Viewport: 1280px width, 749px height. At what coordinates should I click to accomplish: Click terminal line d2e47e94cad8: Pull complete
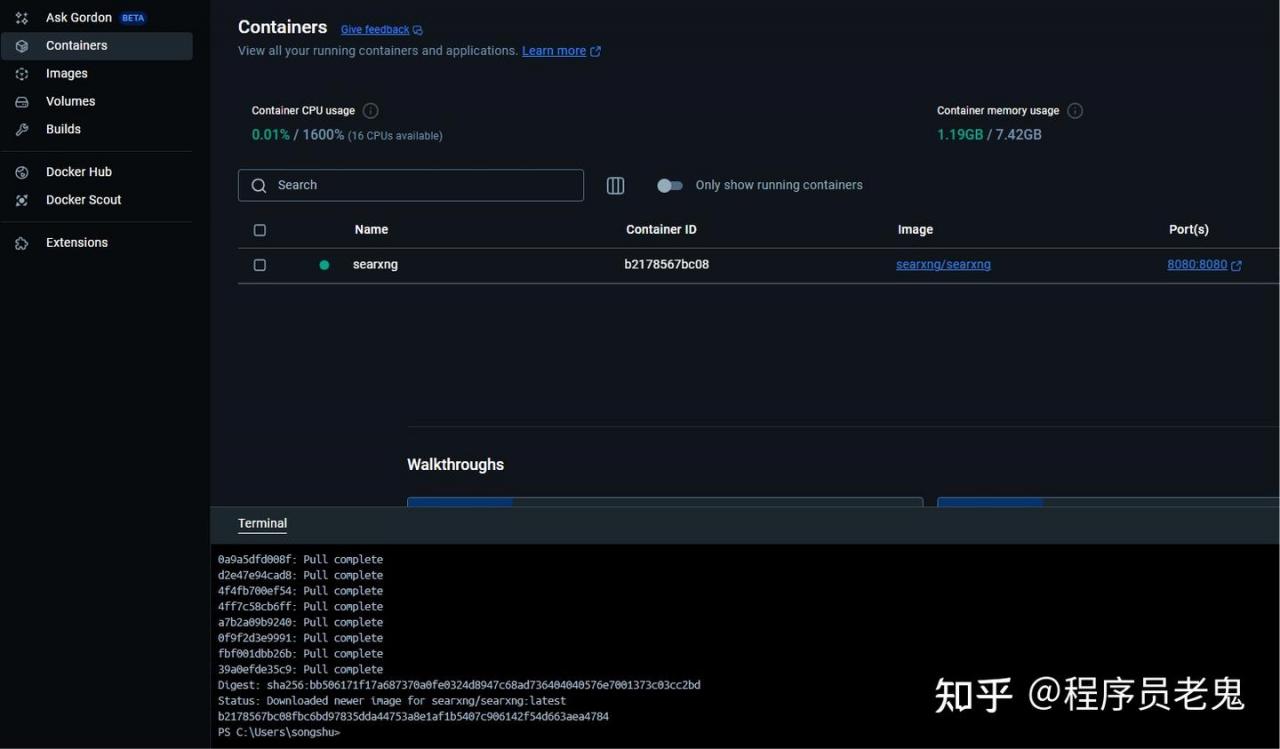[300, 576]
